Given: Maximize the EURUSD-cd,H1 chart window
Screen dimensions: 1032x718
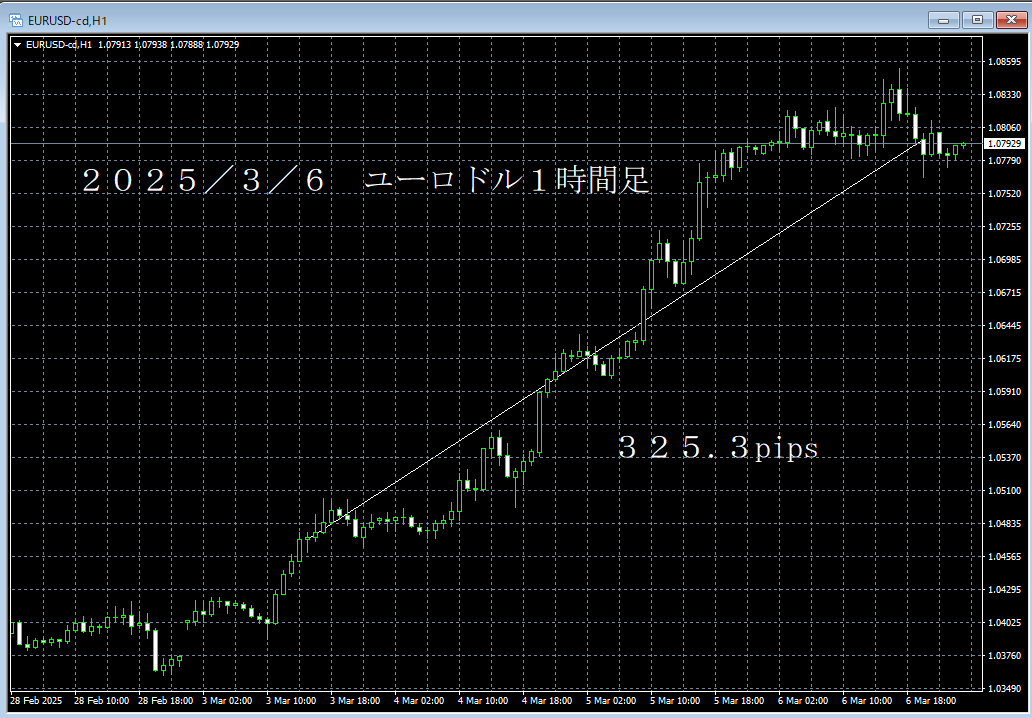Looking at the screenshot, I should (977, 19).
